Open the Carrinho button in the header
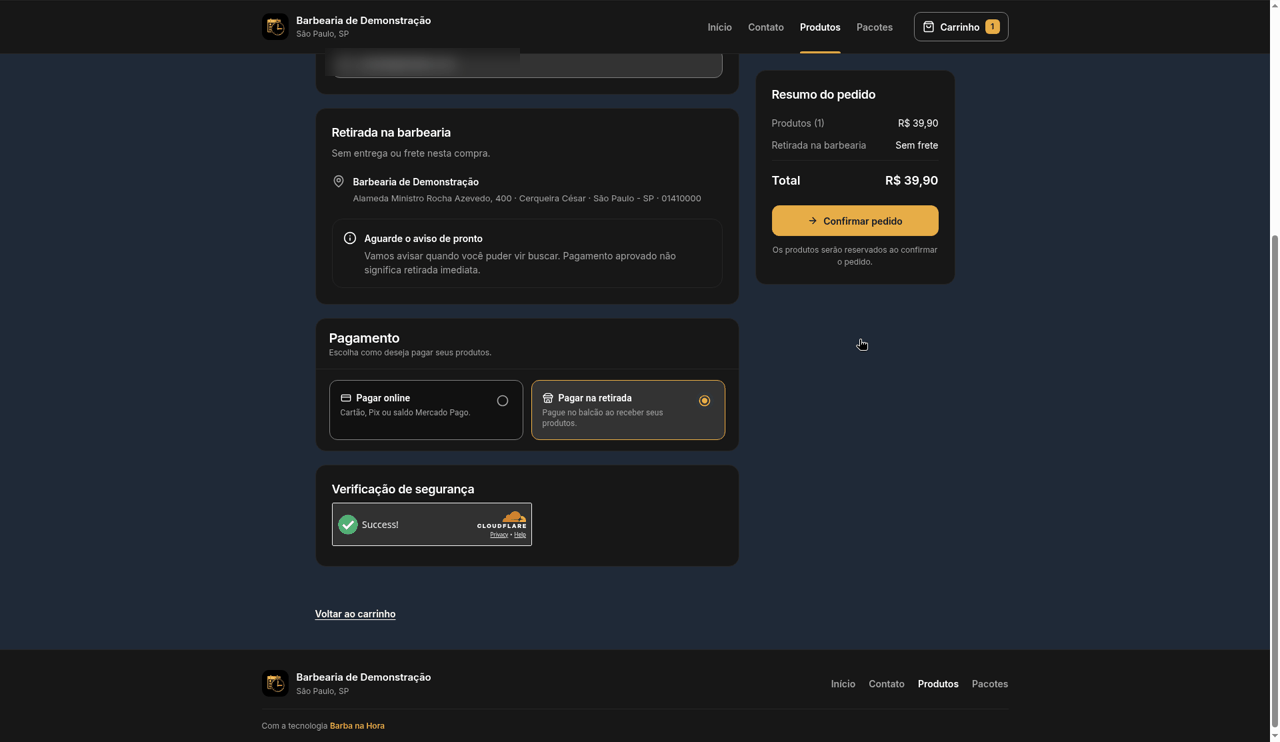 tap(961, 27)
